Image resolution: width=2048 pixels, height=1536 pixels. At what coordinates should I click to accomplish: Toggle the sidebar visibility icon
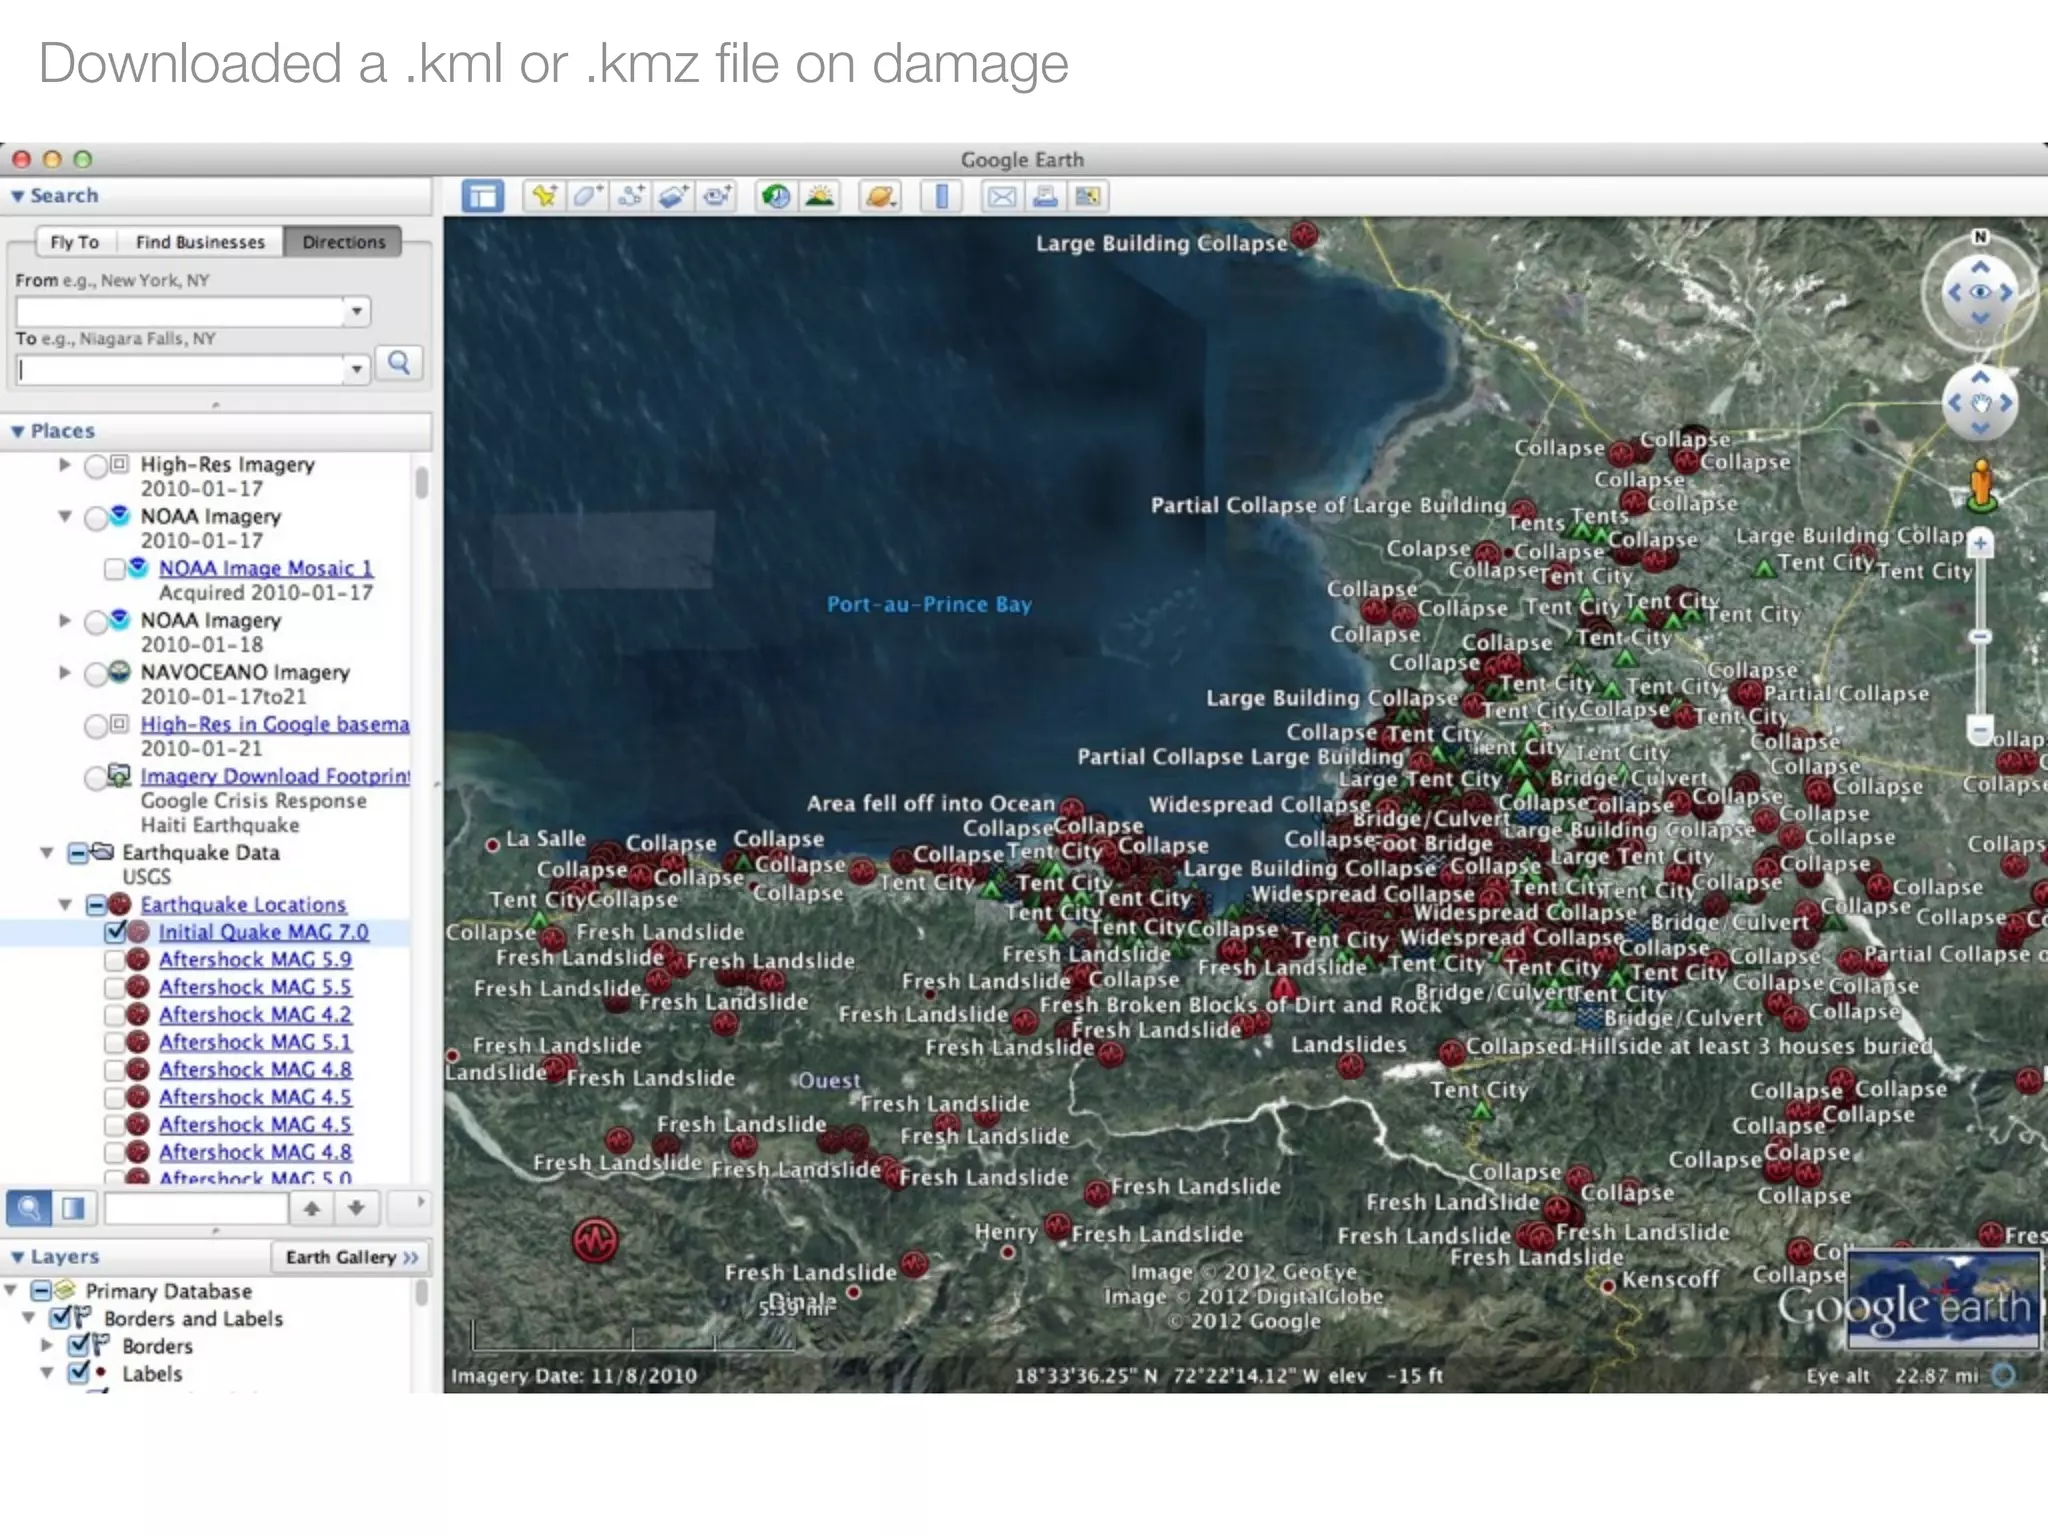(482, 196)
